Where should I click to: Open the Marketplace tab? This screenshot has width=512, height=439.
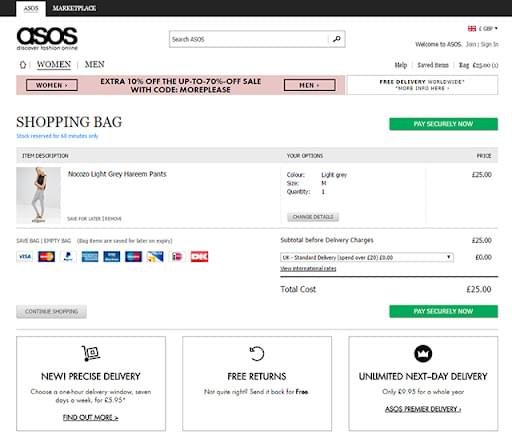74,8
